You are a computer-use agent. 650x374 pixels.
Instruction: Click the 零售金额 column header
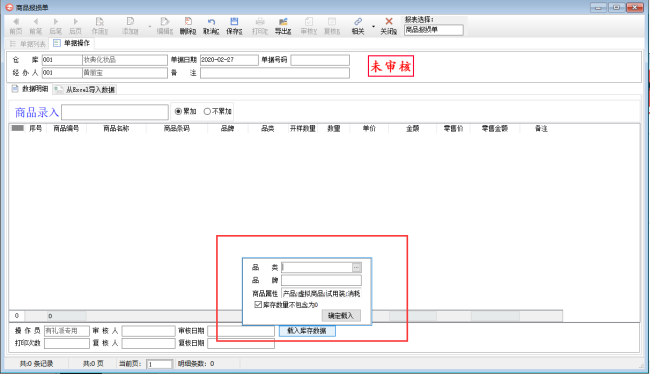tap(495, 129)
